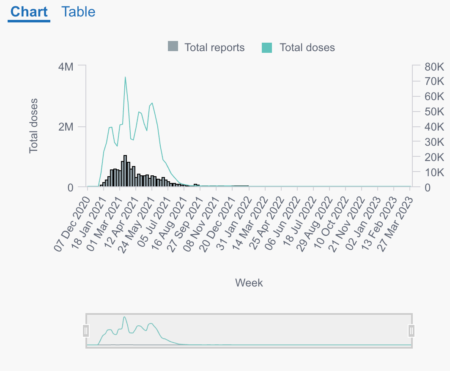This screenshot has width=450, height=371.
Task: Toggle the Total reports legend swatch
Action: (173, 46)
